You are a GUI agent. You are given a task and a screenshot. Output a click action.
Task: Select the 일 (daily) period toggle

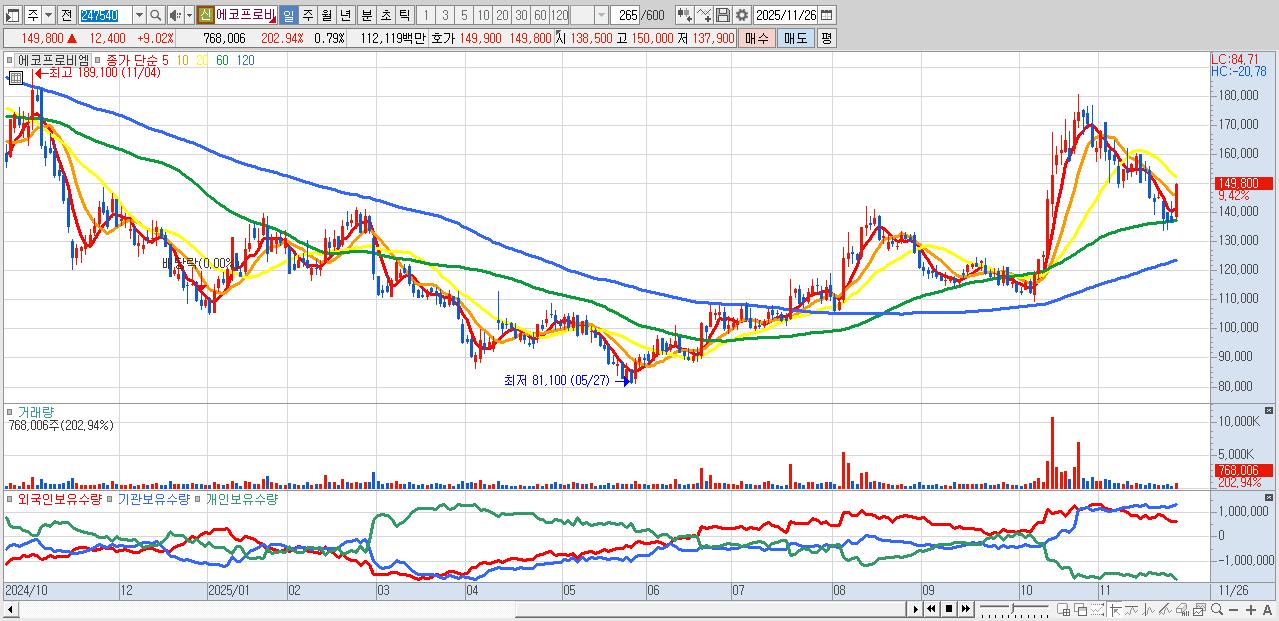[x=288, y=15]
